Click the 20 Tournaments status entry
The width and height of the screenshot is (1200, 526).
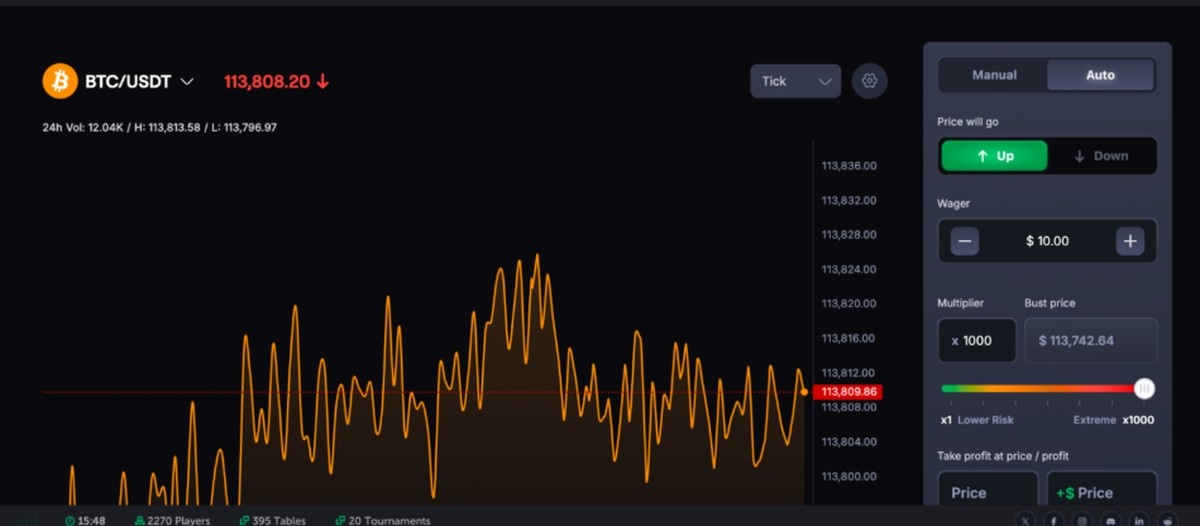tap(382, 521)
